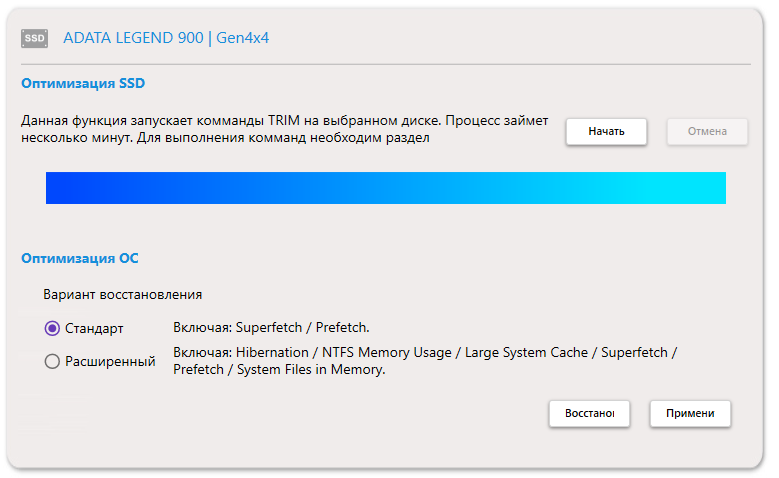Click the blue TRIM progress bar

point(386,188)
